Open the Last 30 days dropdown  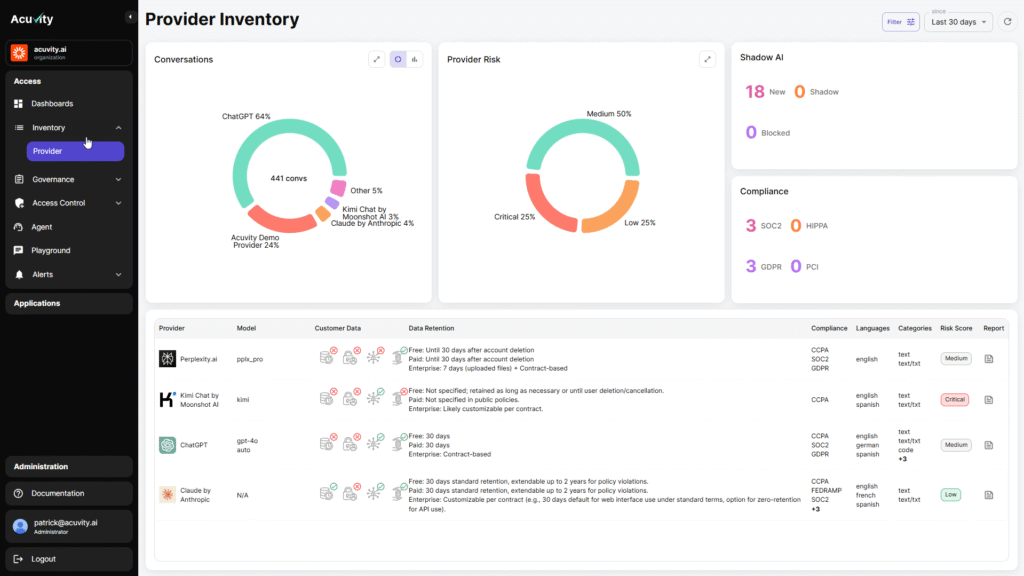[x=958, y=22]
